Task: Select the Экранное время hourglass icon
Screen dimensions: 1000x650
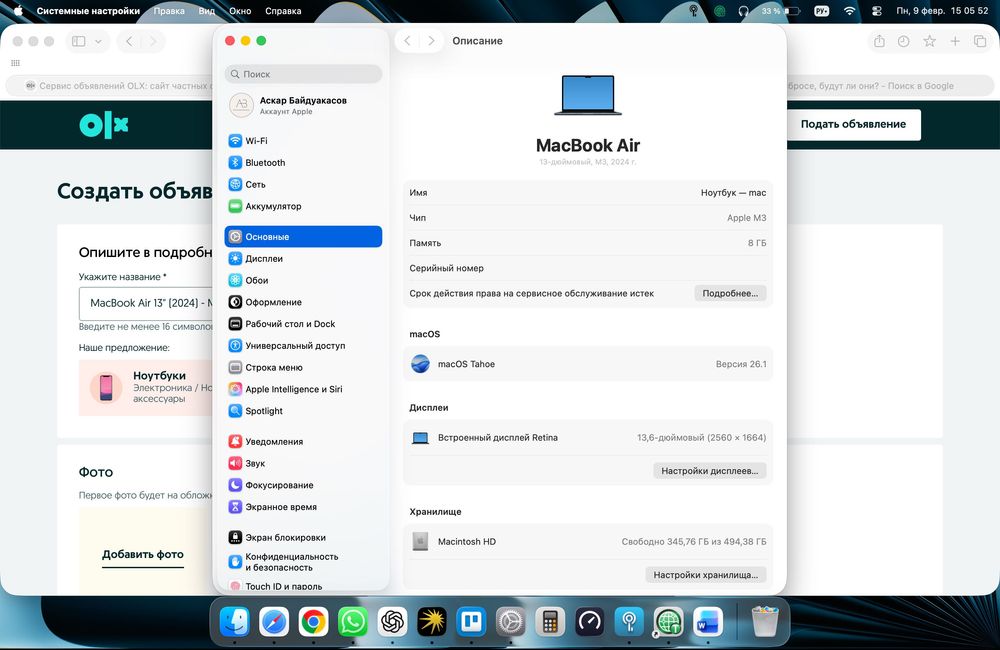Action: (235, 506)
